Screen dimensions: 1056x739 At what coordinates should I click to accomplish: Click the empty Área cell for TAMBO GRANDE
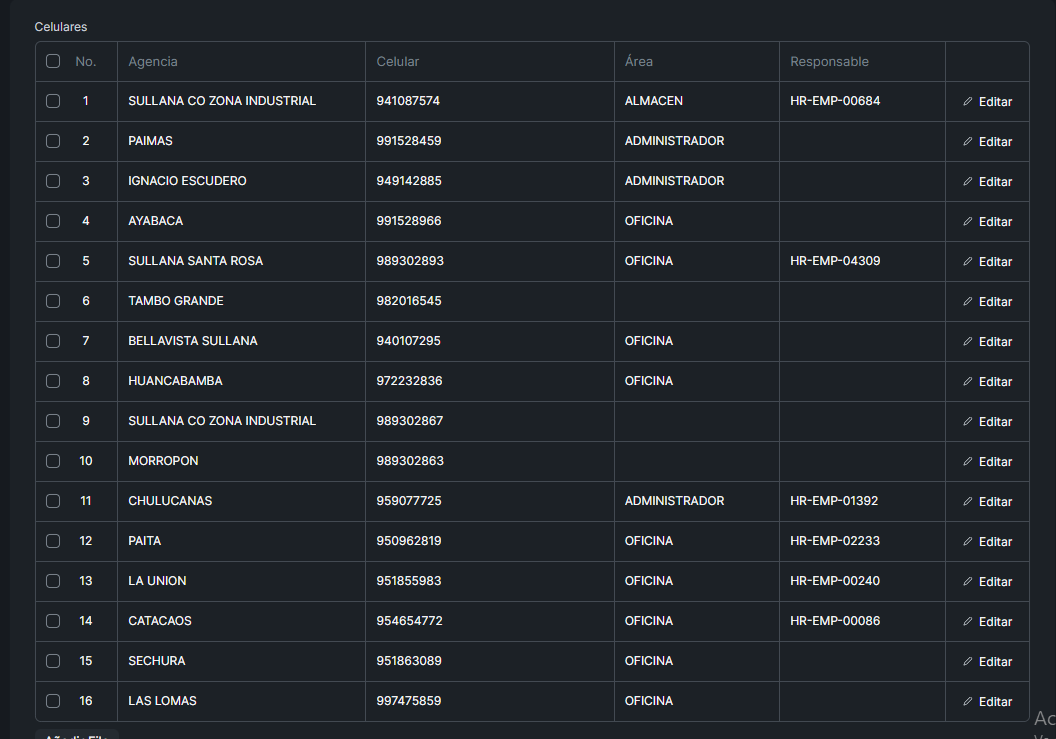696,301
